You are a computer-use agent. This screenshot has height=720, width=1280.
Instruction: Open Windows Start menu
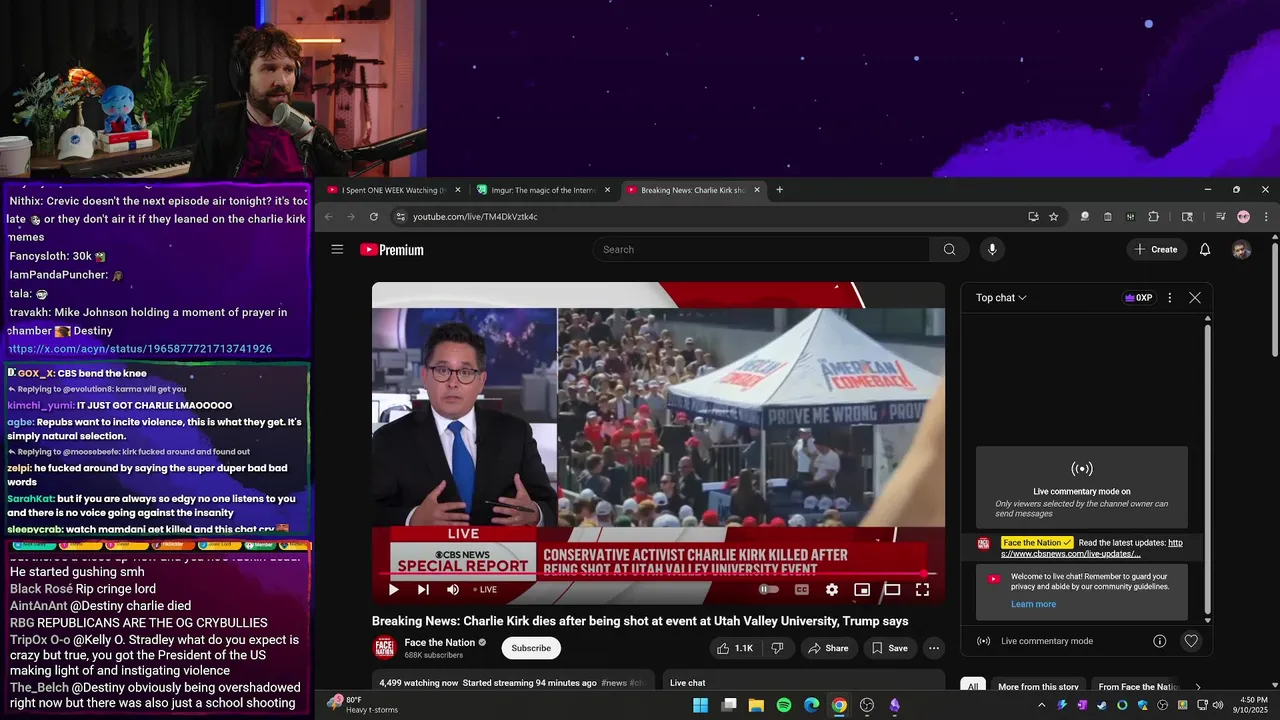701,705
